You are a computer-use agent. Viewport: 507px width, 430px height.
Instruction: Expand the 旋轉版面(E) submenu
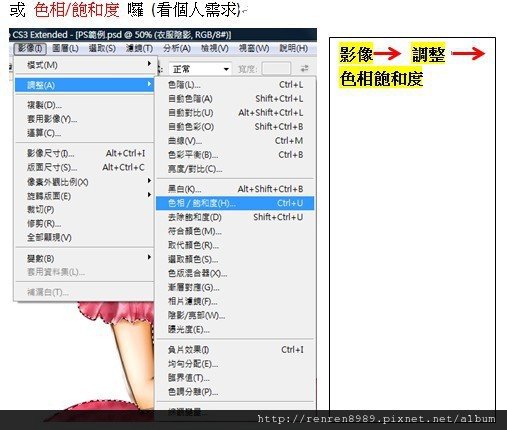84,196
